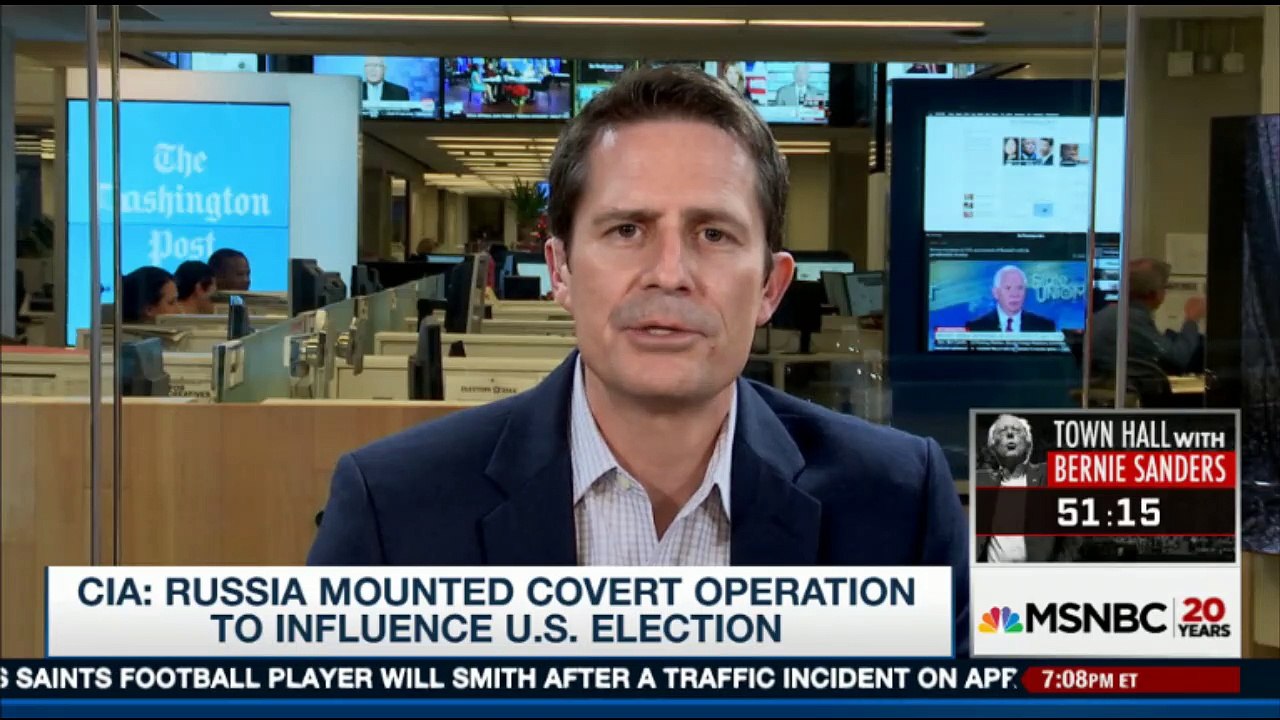
Task: Click the "51:15" countdown timer
Action: (1109, 514)
